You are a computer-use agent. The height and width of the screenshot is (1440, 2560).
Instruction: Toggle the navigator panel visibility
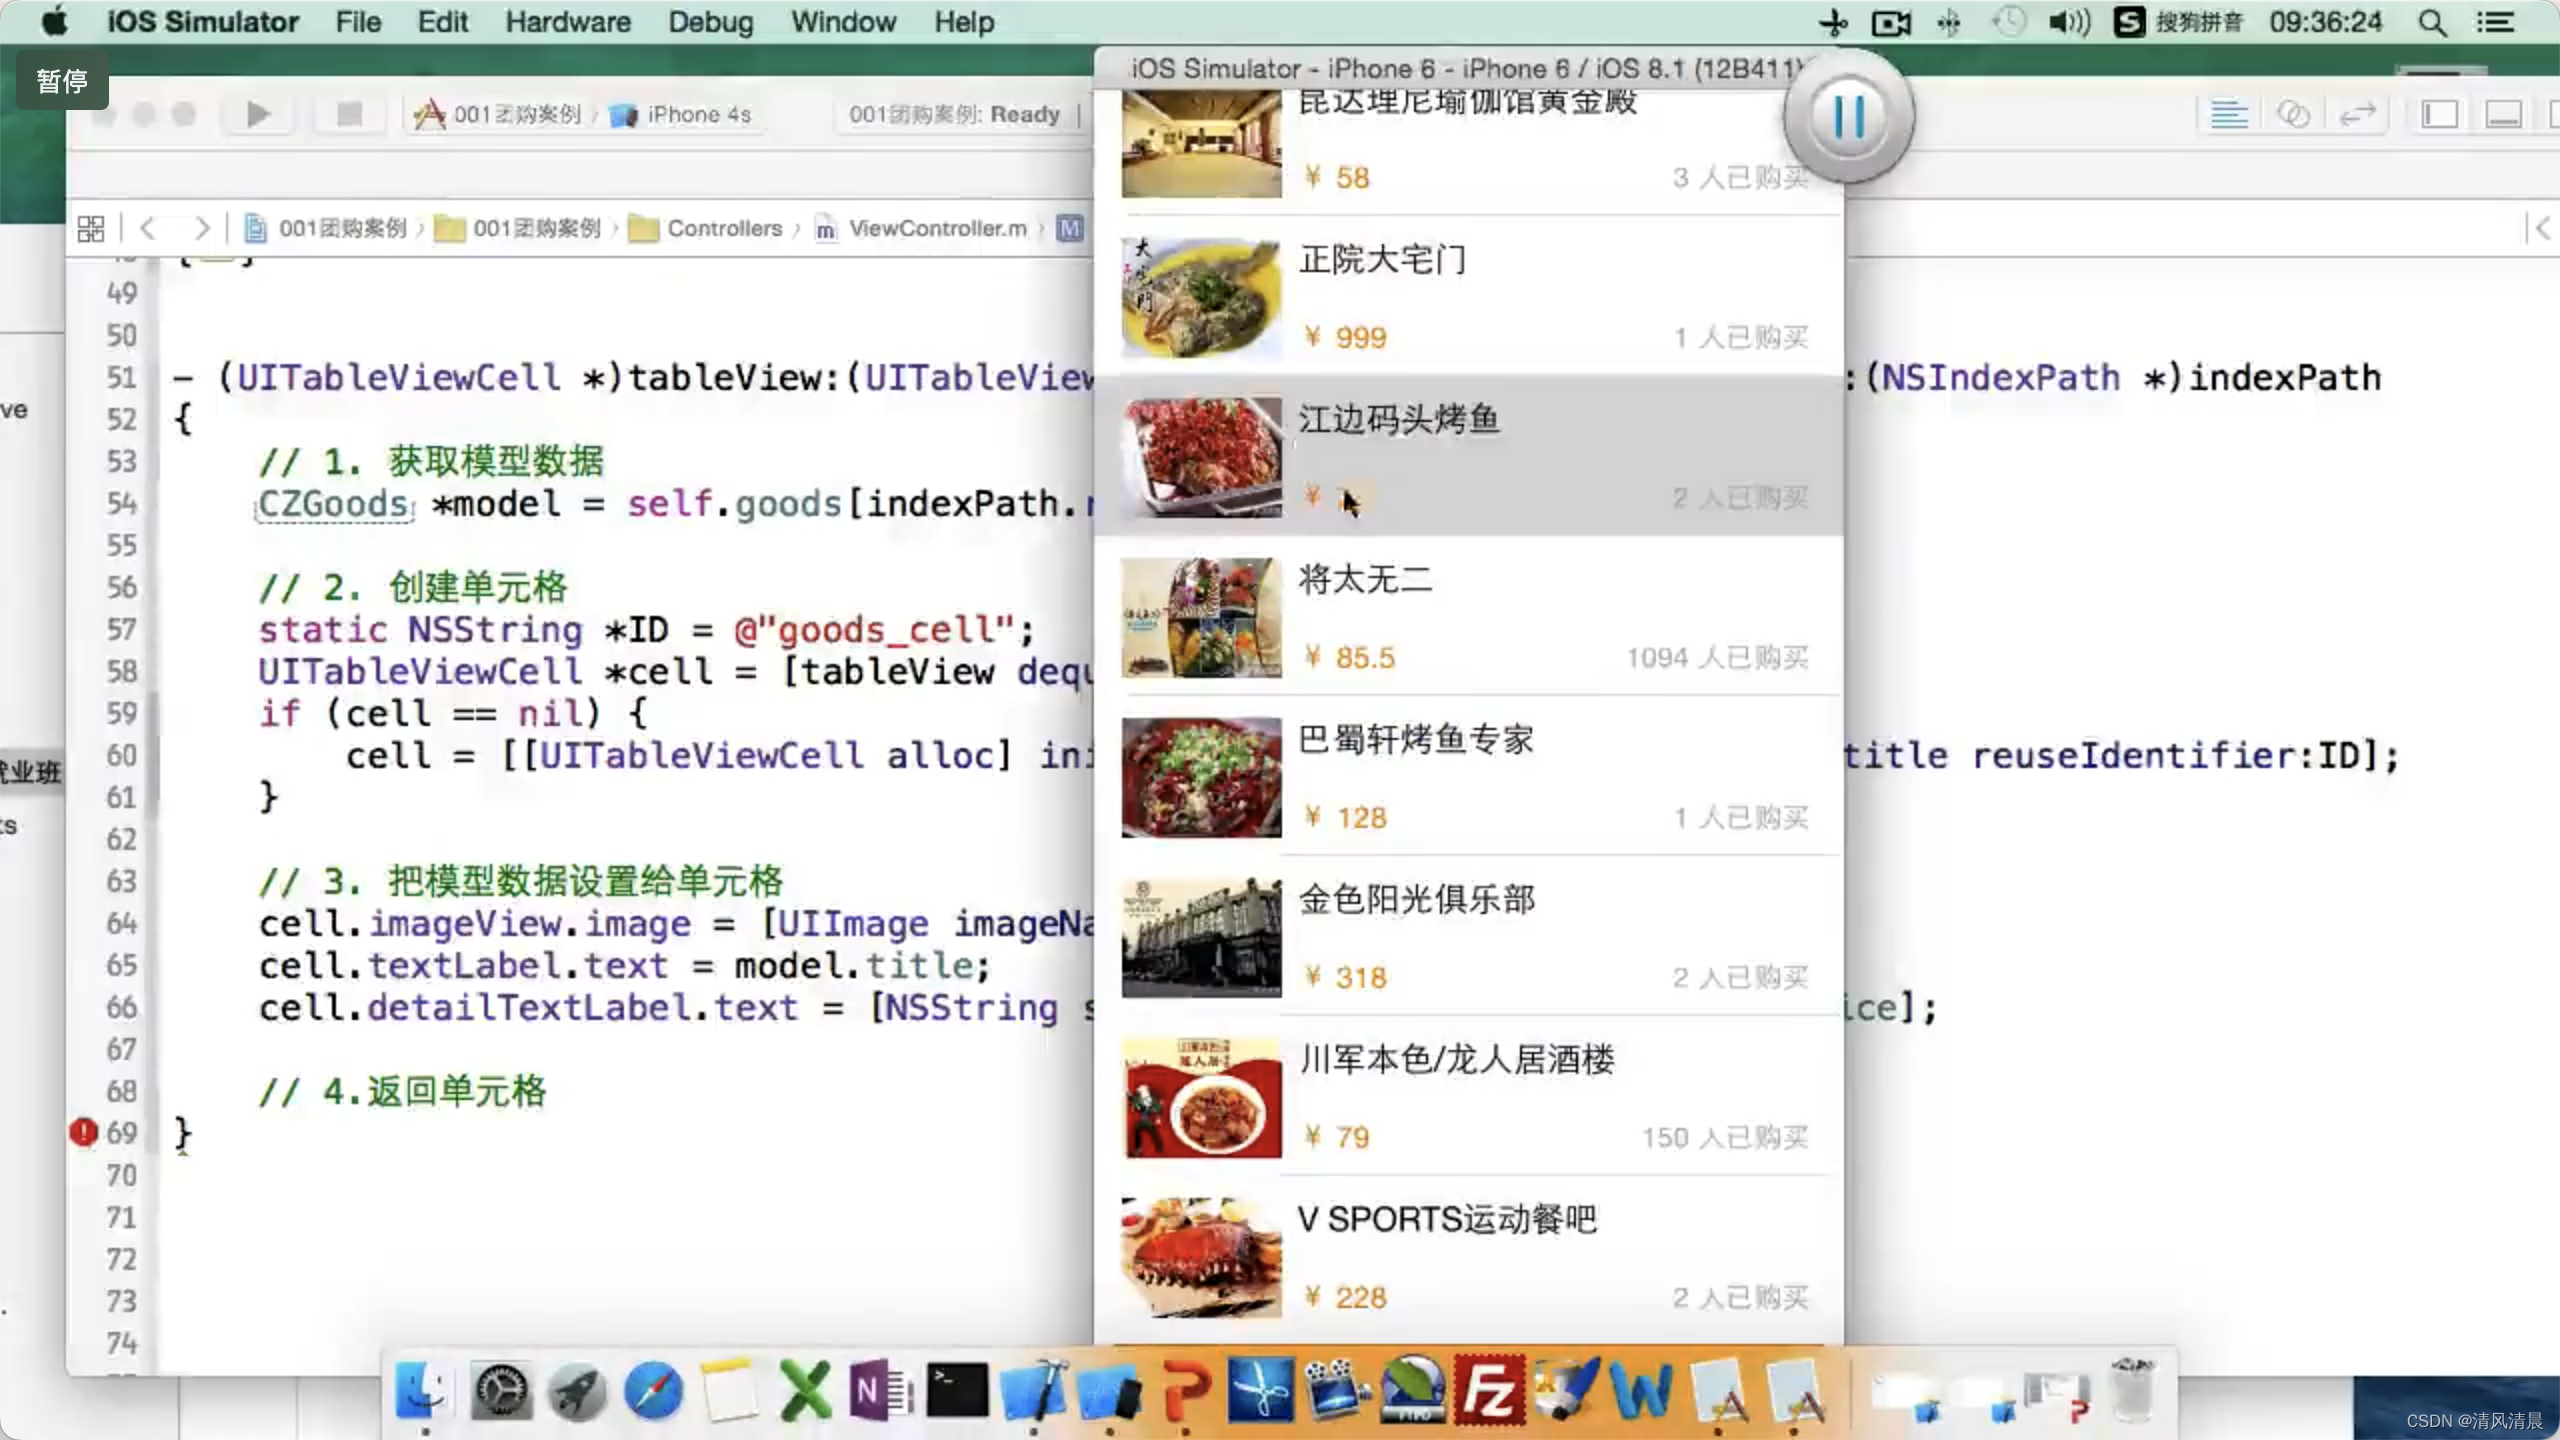point(2439,114)
